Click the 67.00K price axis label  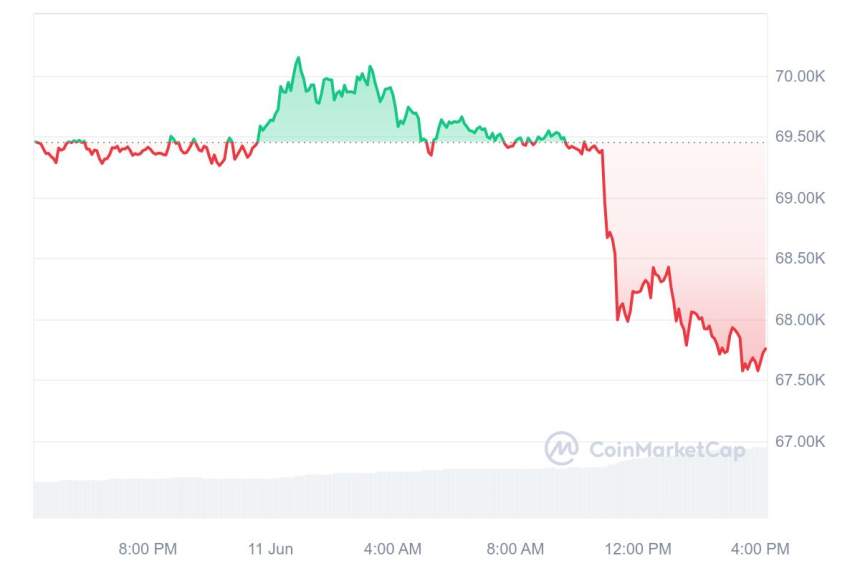798,441
